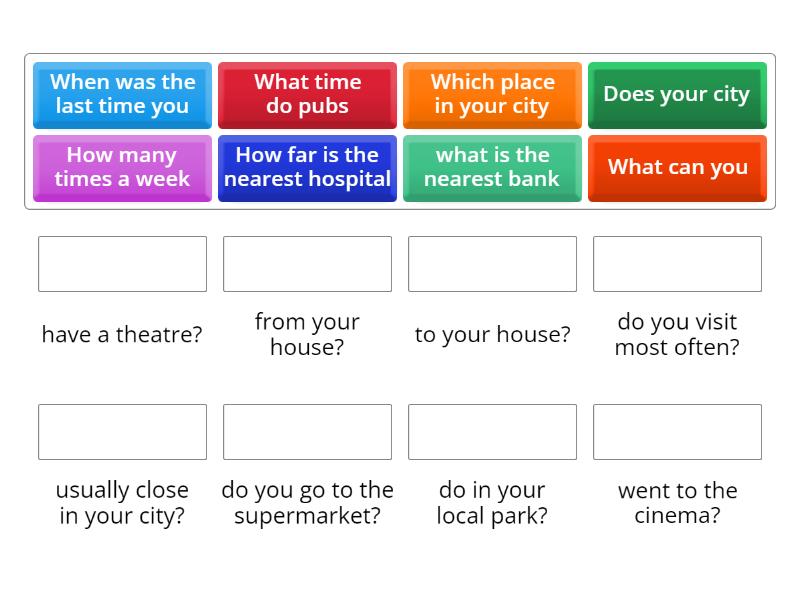Click the empty box above 'have a theatre?'
The width and height of the screenshot is (800, 600).
point(122,264)
